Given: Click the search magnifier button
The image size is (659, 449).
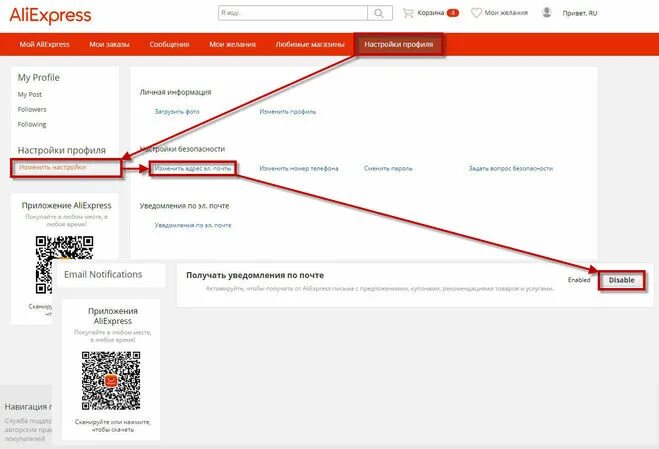Looking at the screenshot, I should coord(379,13).
